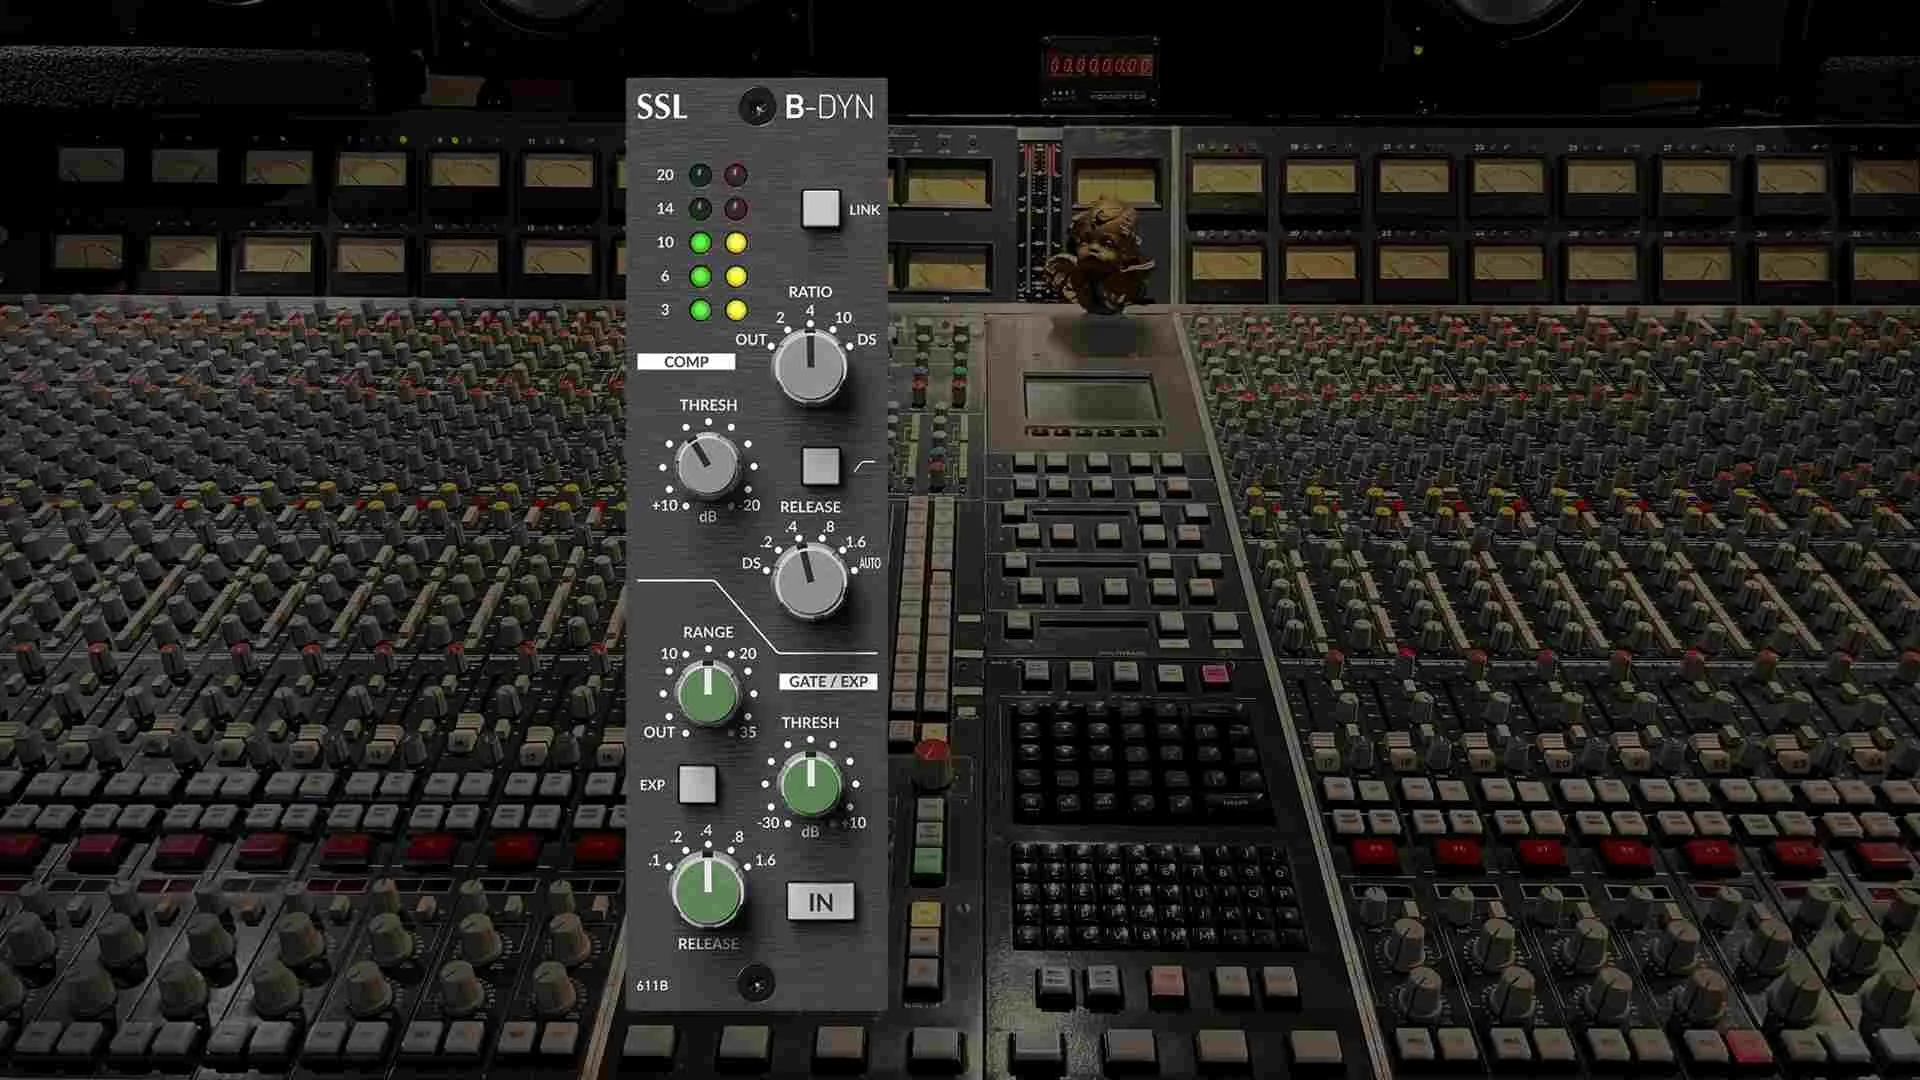Click the yellow 10 dB LED indicator
This screenshot has width=1920, height=1080.
pyautogui.click(x=737, y=241)
